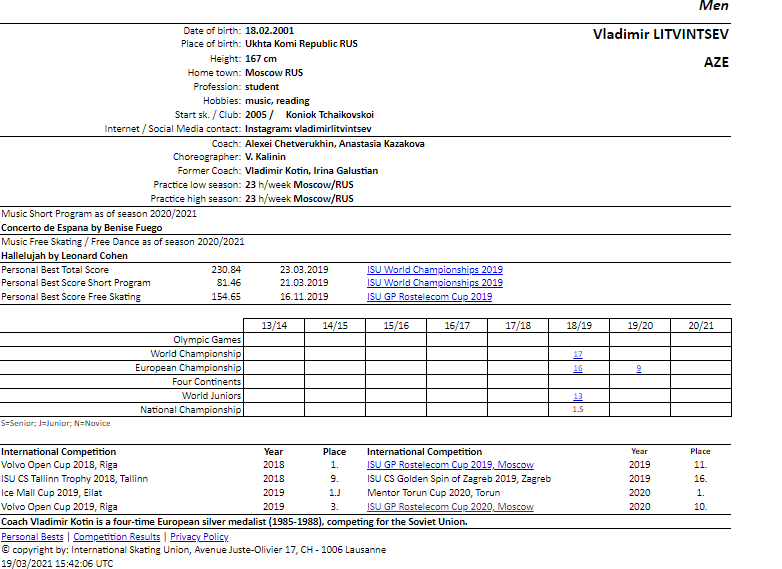Click World Juniors 18/19 placement 13

tap(578, 396)
